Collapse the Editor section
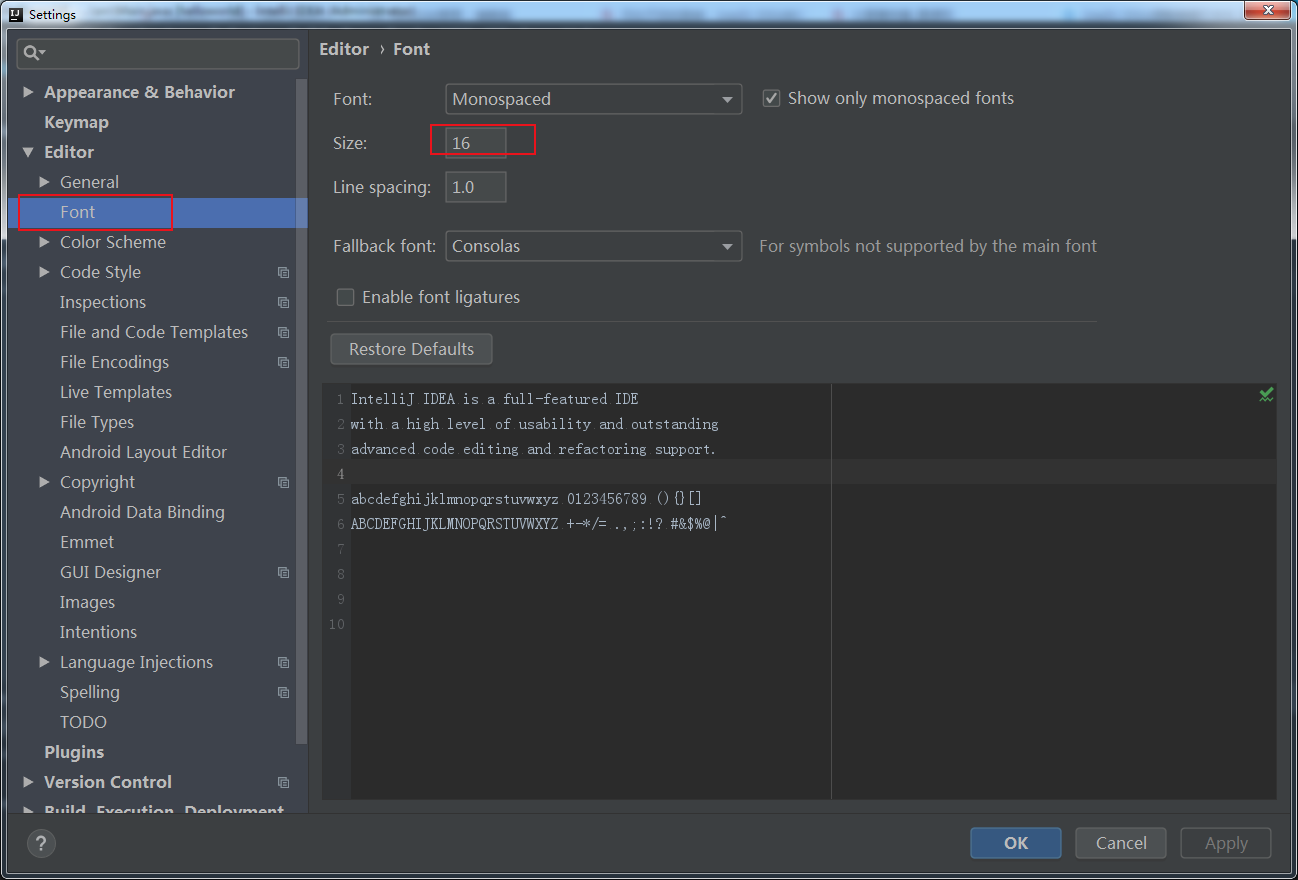The image size is (1298, 880). pyautogui.click(x=28, y=152)
